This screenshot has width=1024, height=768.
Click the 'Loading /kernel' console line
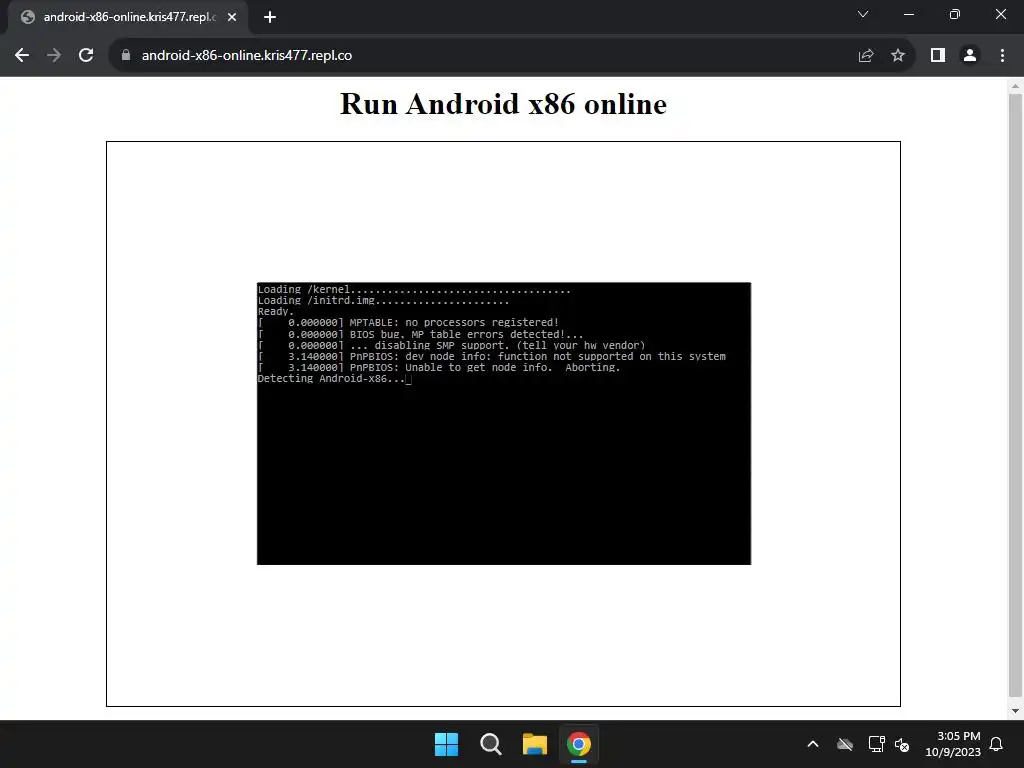tap(414, 289)
